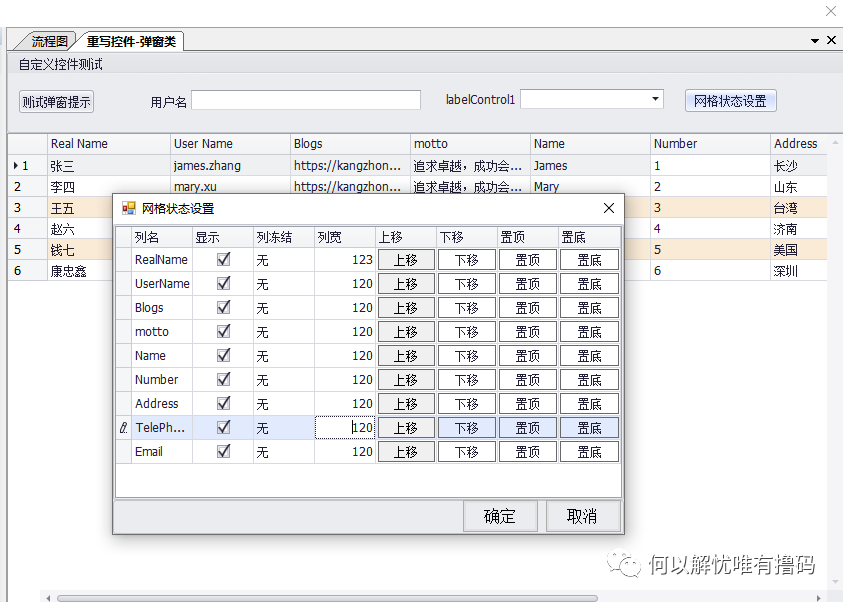The width and height of the screenshot is (843, 602).
Task: Click 置底 for the Name row
Action: 589,356
